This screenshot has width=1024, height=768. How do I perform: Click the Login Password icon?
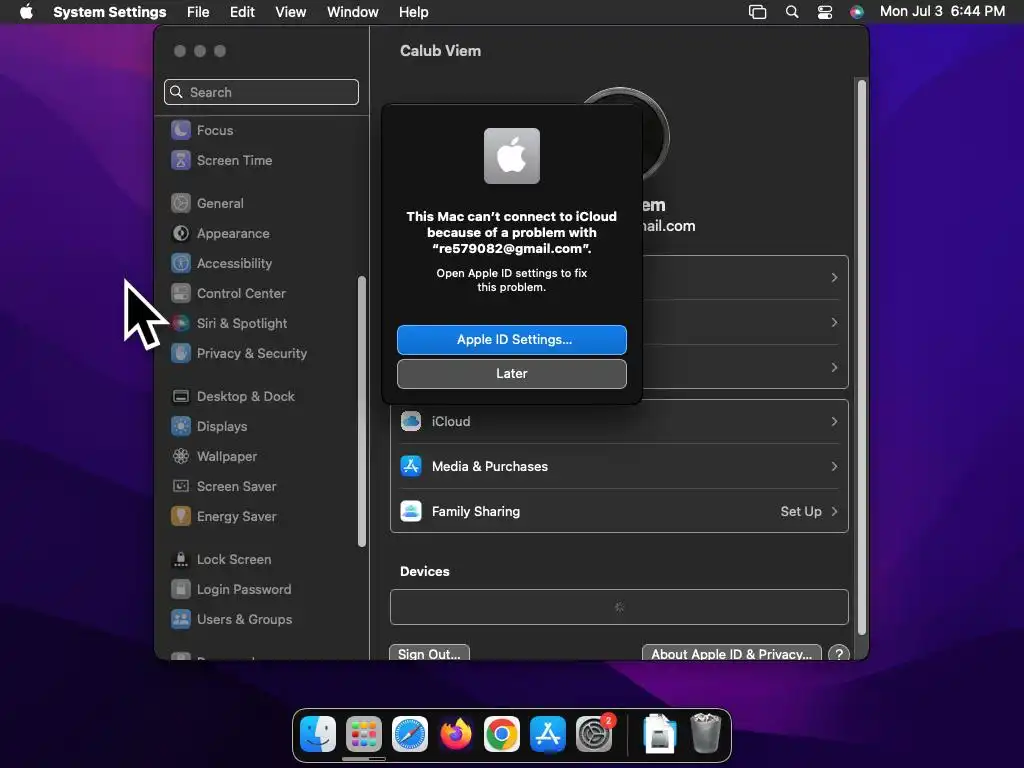181,590
